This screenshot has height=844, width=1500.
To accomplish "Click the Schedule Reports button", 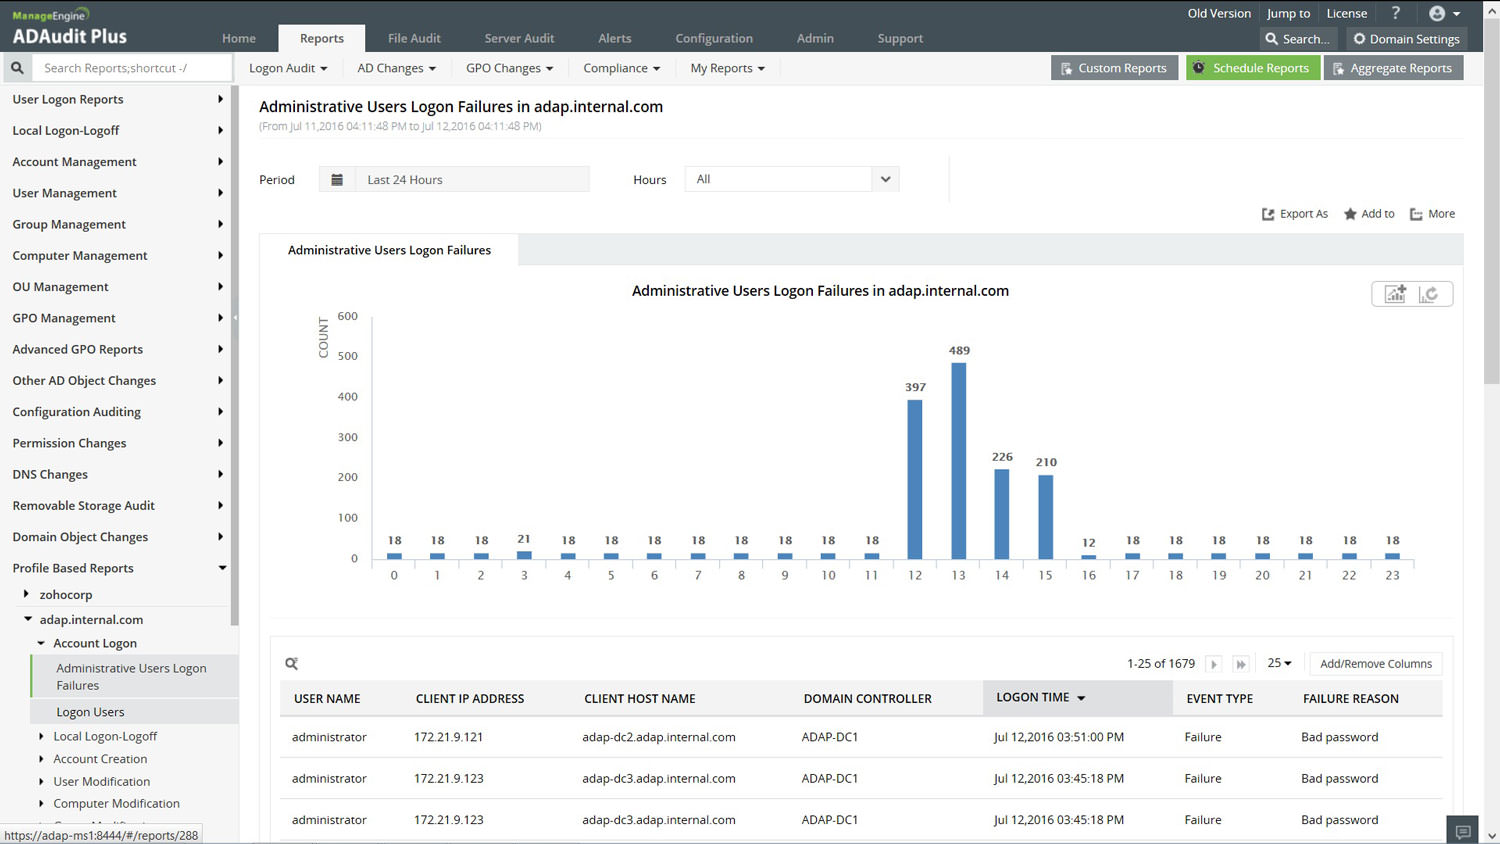I will pos(1252,68).
